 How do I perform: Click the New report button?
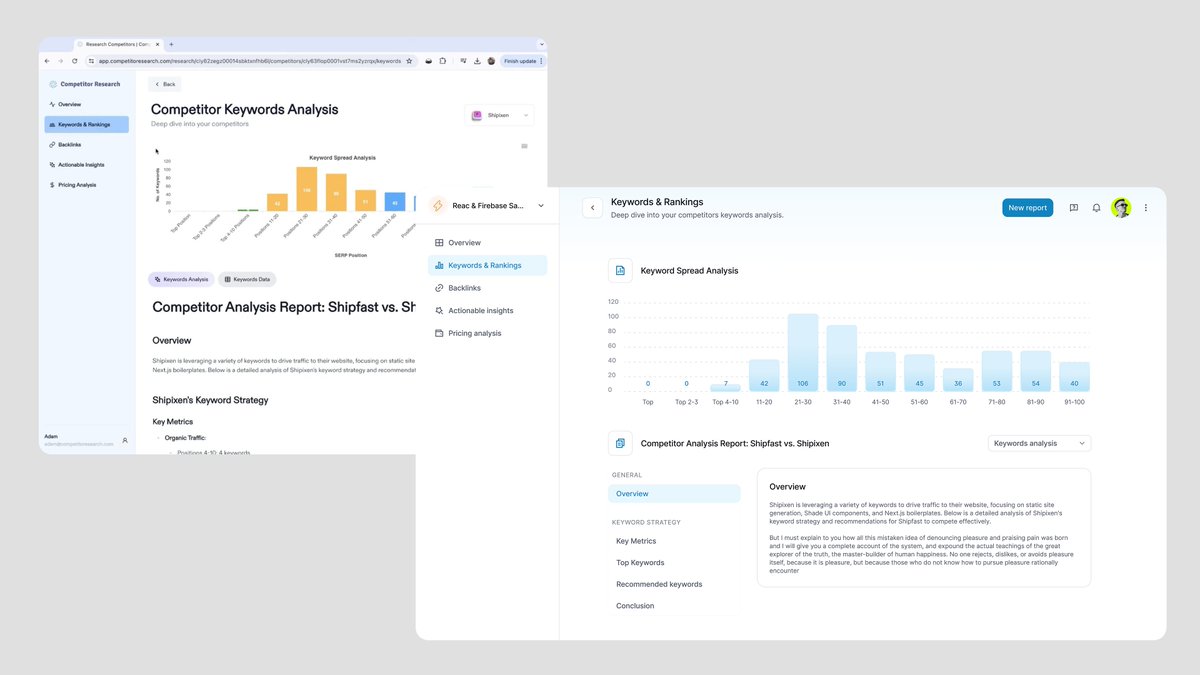click(1027, 208)
